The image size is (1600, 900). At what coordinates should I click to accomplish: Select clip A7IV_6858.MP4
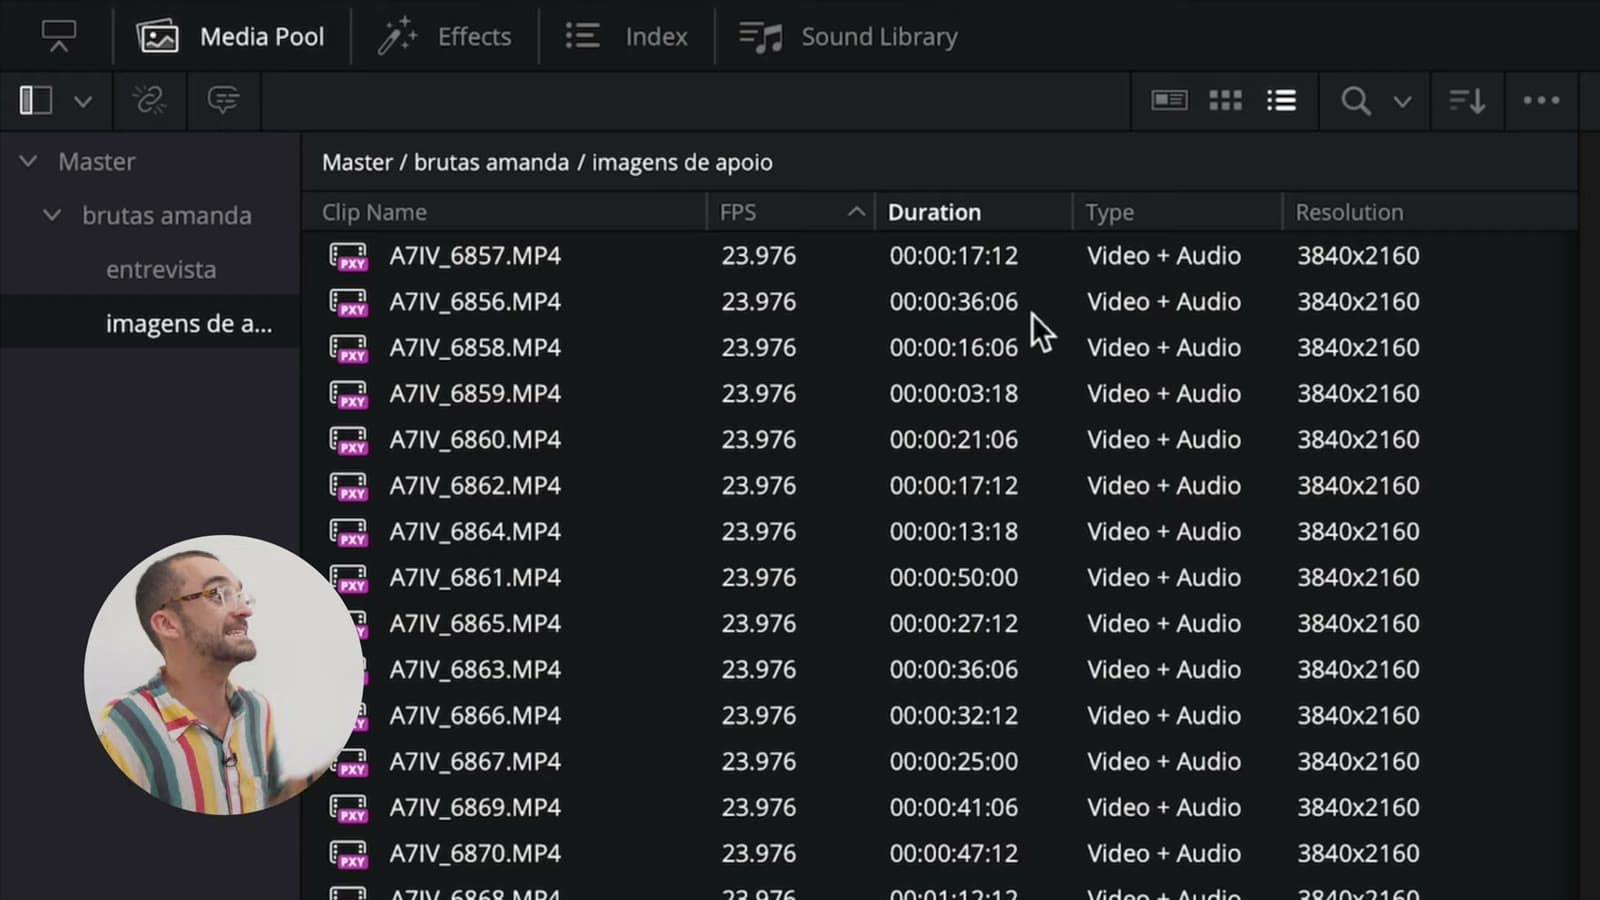point(475,348)
